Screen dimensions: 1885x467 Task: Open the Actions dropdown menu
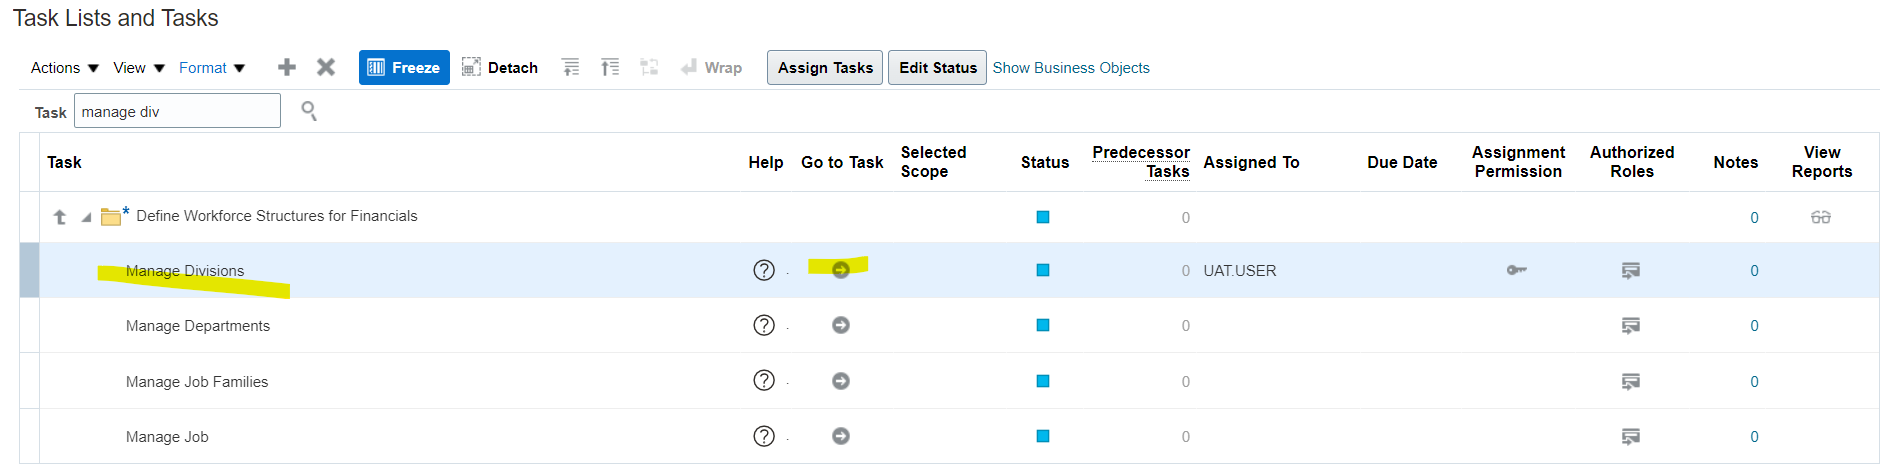(65, 68)
